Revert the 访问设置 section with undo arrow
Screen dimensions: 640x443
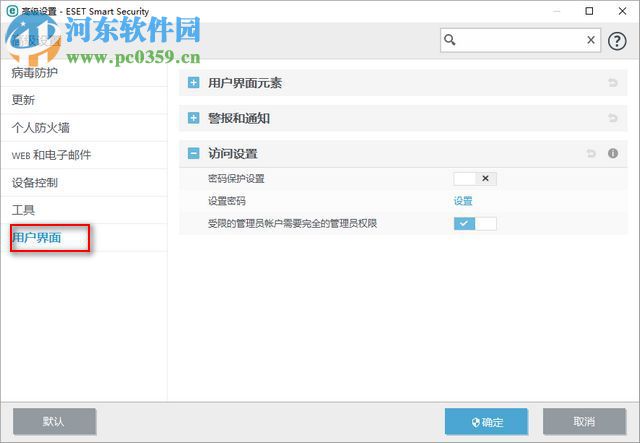click(591, 154)
